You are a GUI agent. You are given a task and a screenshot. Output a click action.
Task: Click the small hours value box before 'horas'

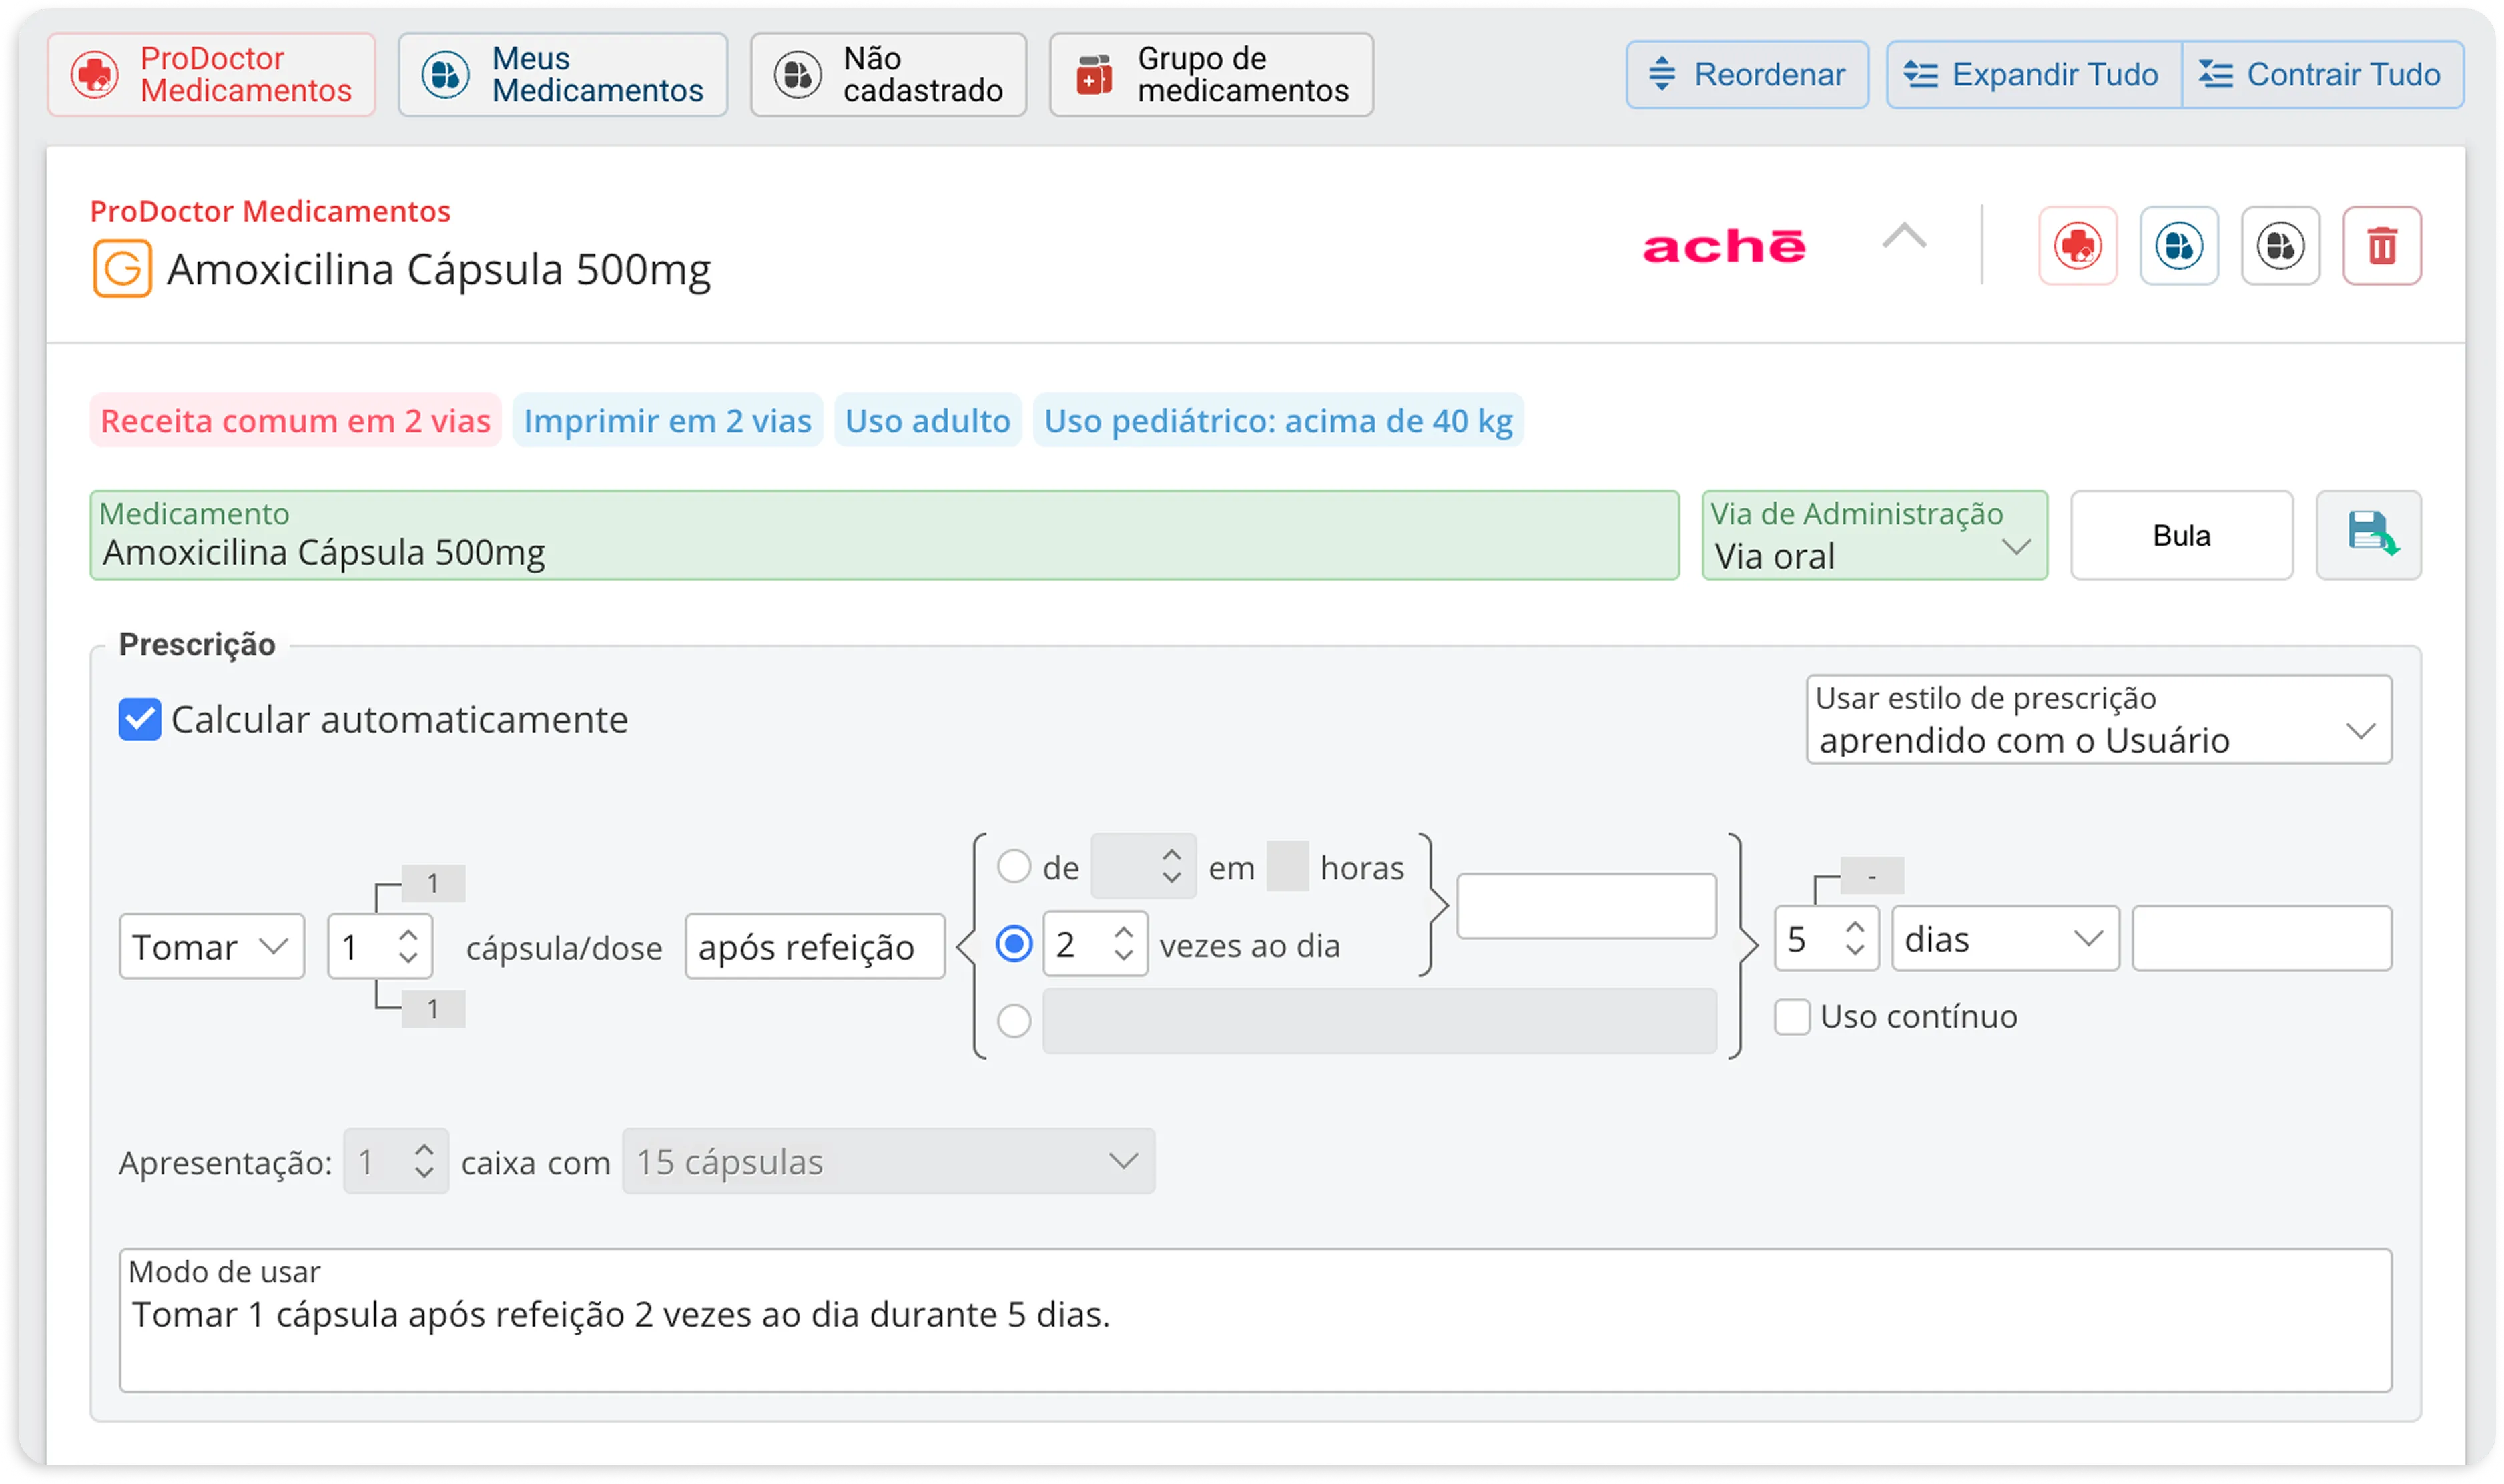1287,866
